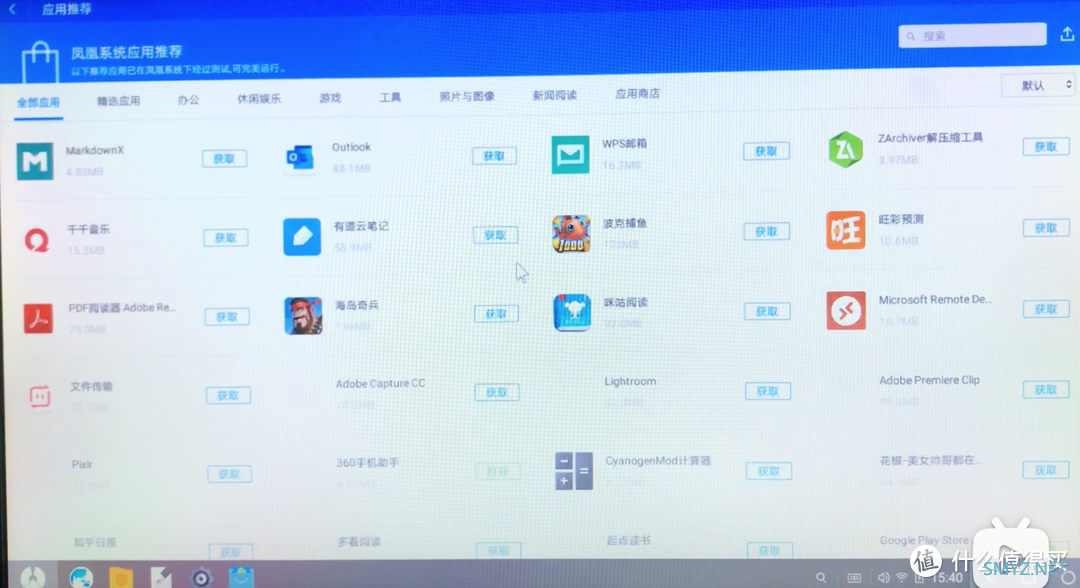Screen dimensions: 1080x588
Task: Open the Adobe PDF reader icon
Action: [x=38, y=318]
